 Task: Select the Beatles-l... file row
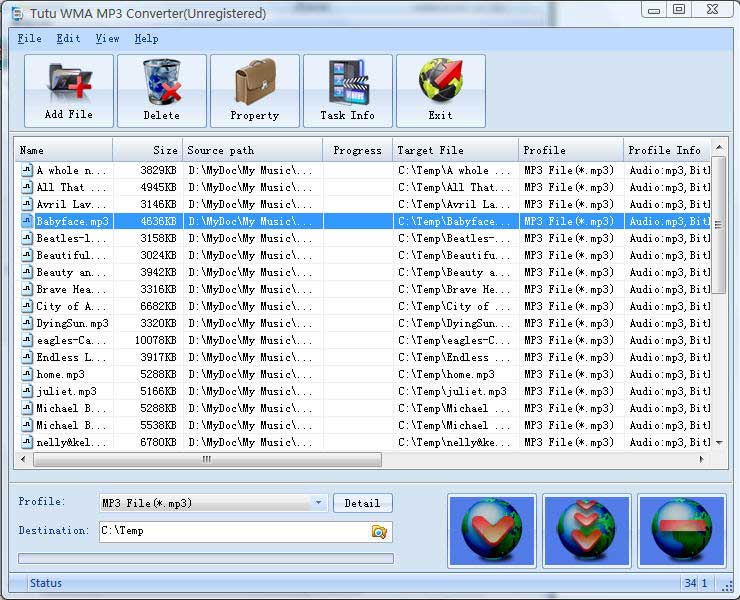point(363,238)
